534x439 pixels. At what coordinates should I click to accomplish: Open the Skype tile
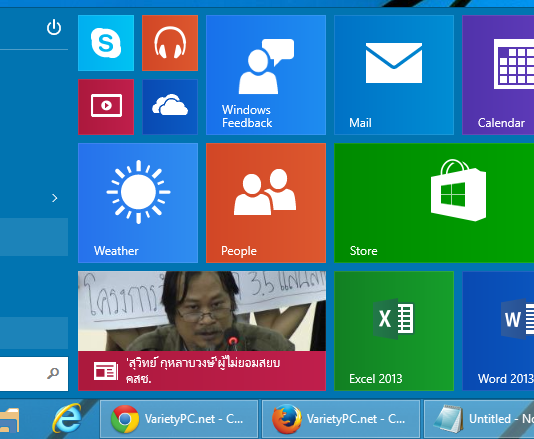pyautogui.click(x=106, y=43)
